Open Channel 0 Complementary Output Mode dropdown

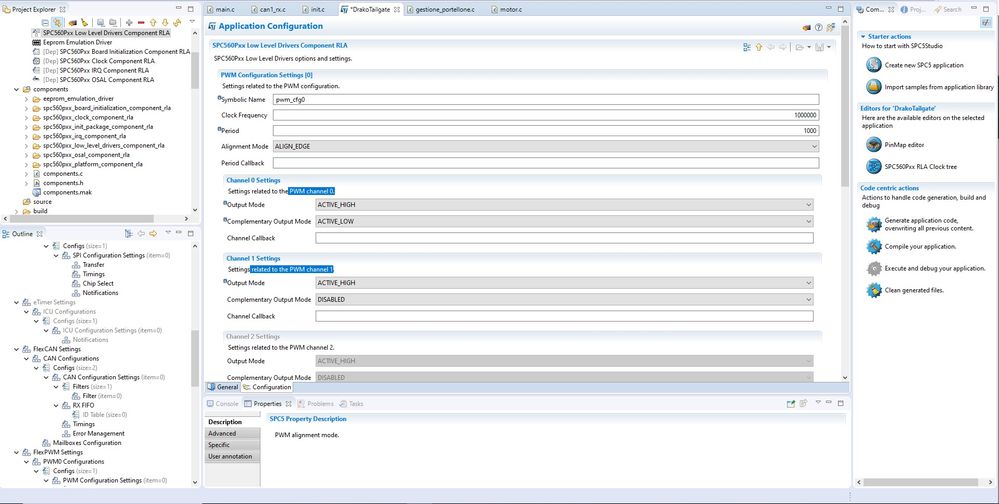coord(564,221)
